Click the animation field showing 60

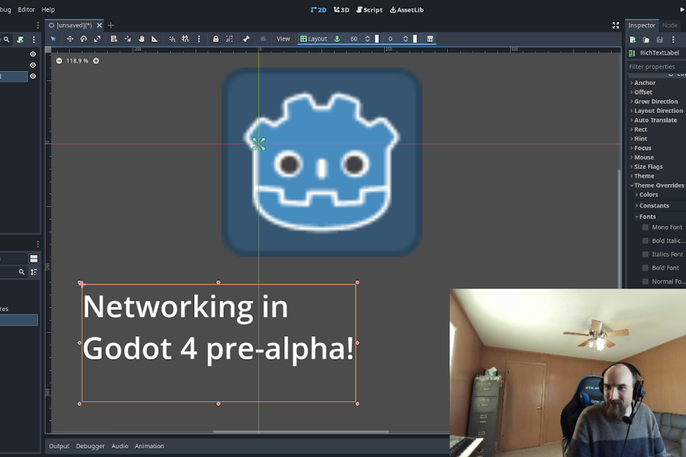tap(354, 39)
